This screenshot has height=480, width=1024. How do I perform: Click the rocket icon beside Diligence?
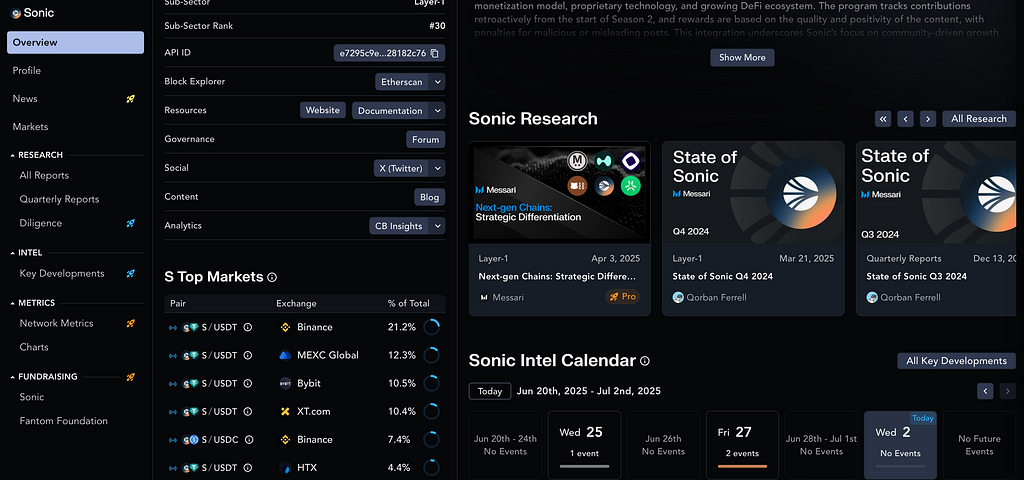pyautogui.click(x=131, y=223)
